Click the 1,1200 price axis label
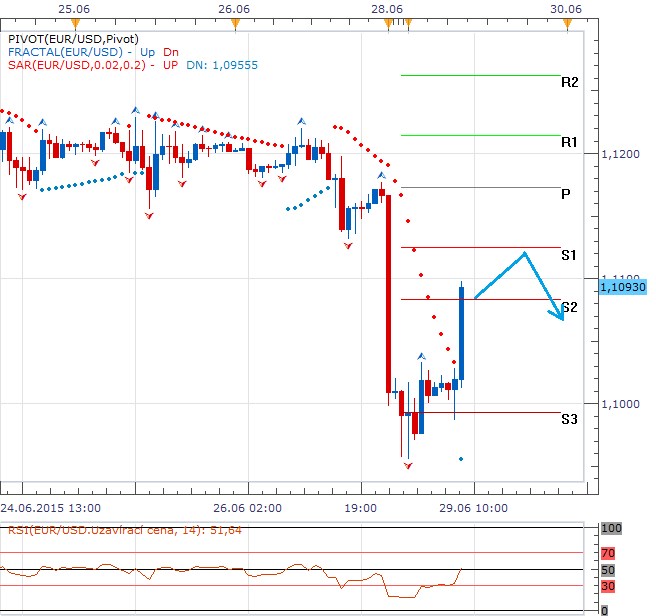The width and height of the screenshot is (656, 616). click(x=620, y=155)
